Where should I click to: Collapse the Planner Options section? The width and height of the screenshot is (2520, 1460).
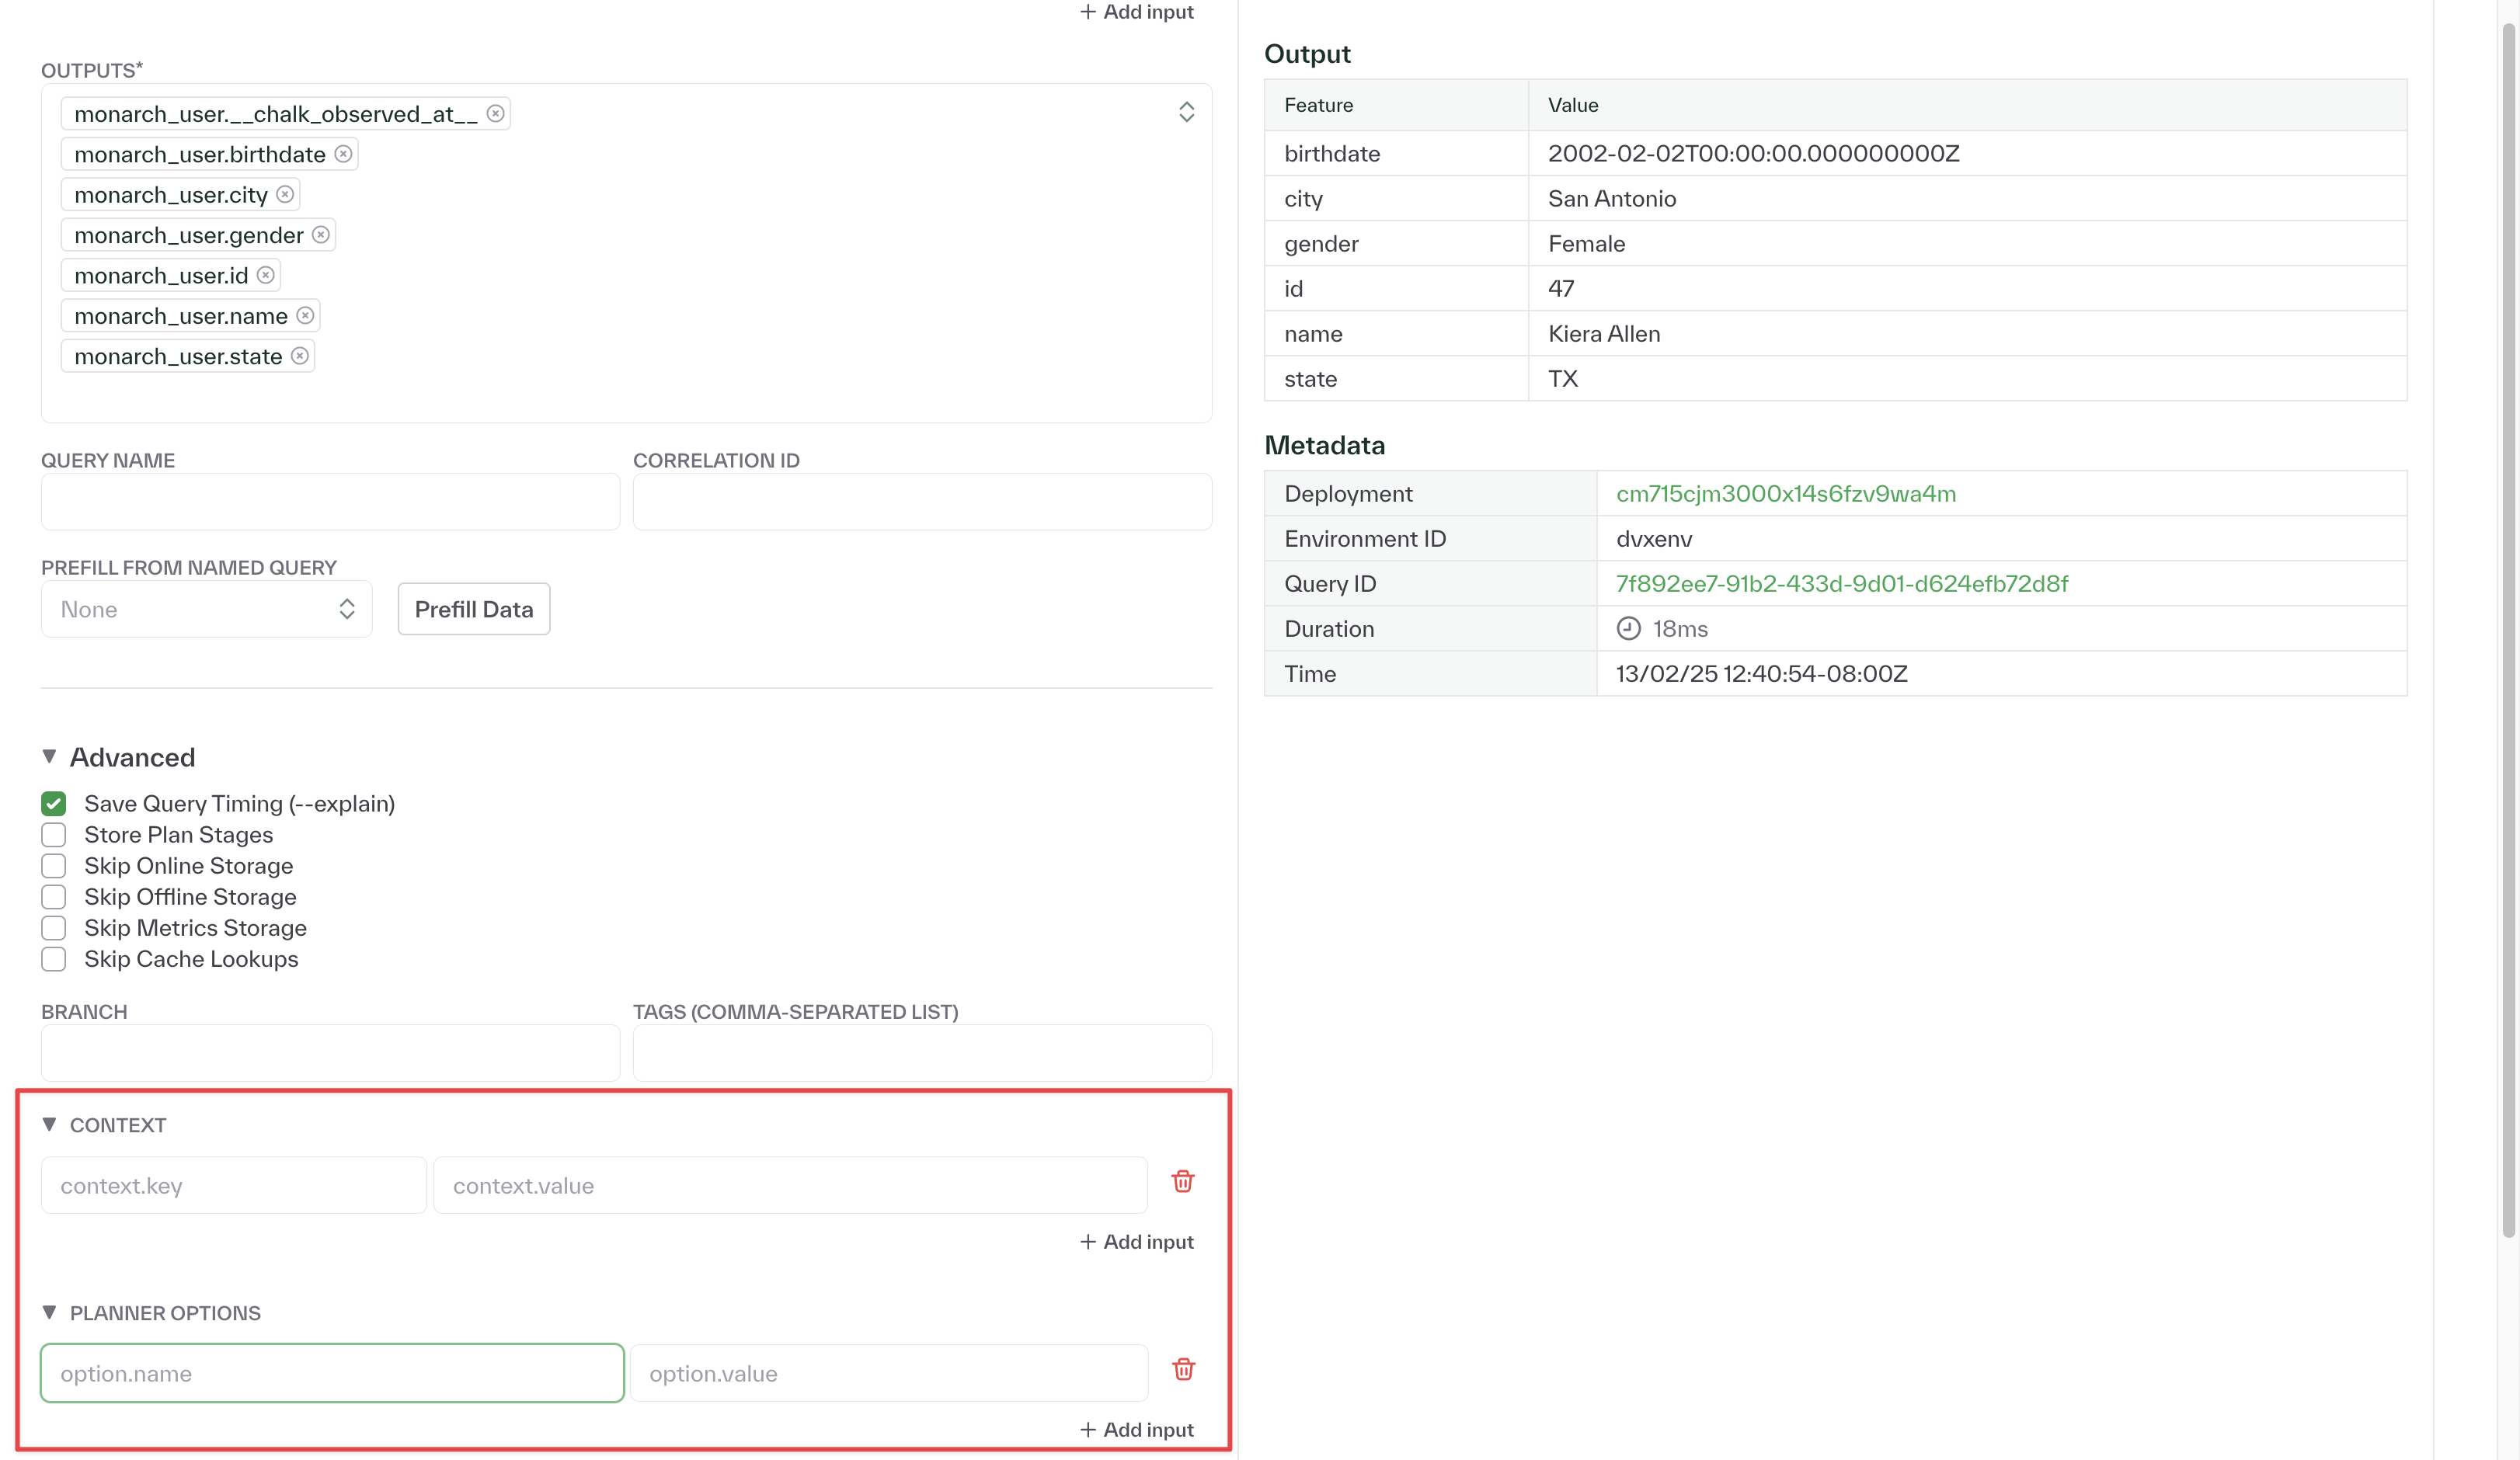click(47, 1312)
